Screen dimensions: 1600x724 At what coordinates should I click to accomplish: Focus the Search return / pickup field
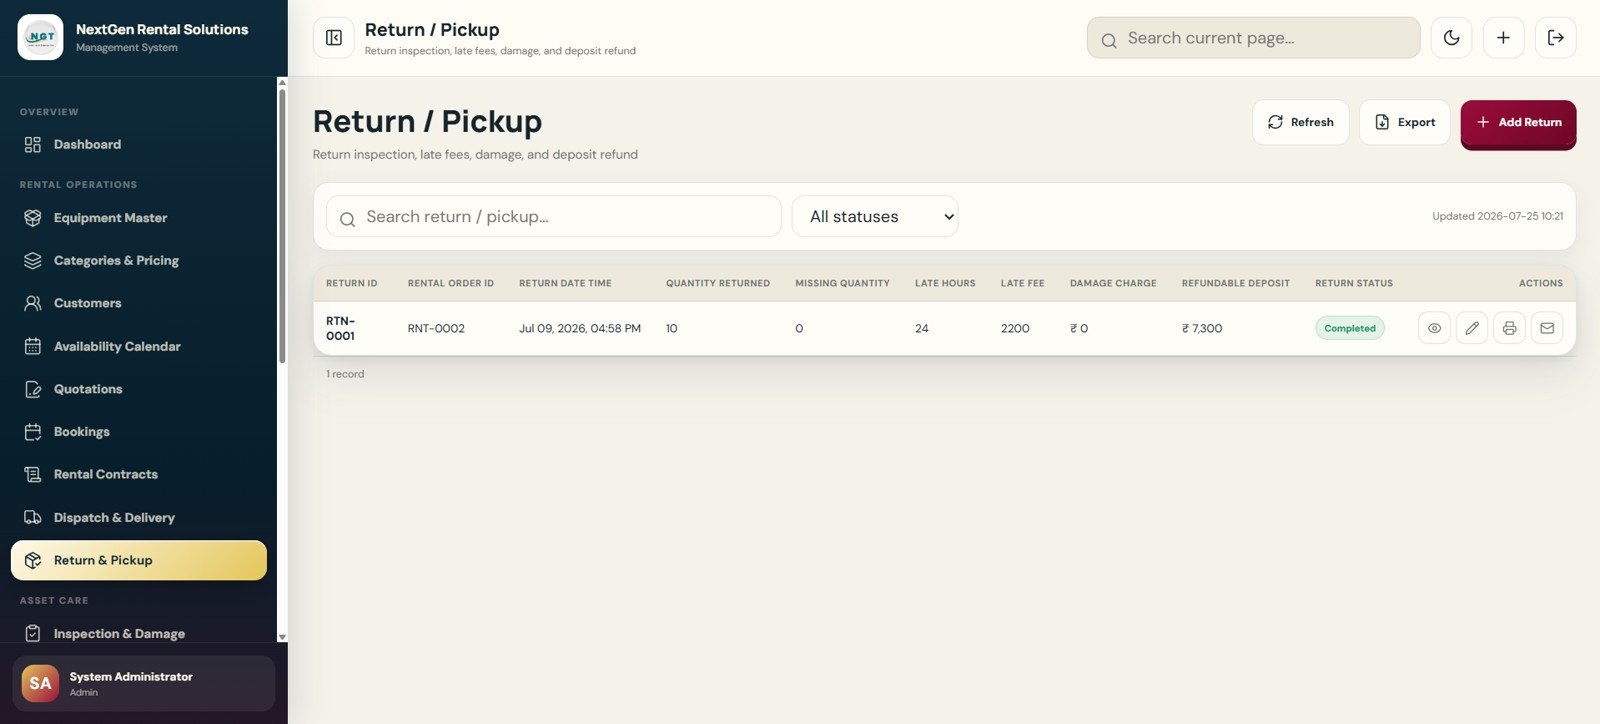point(553,216)
